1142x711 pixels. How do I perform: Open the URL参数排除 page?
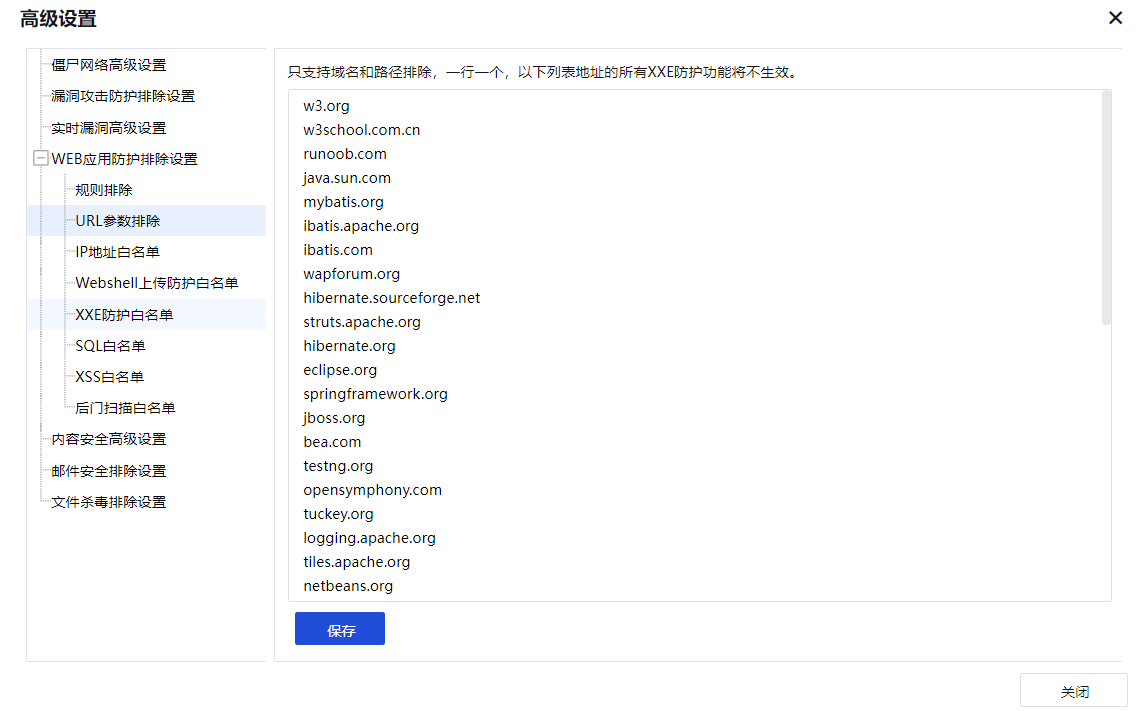(x=117, y=221)
